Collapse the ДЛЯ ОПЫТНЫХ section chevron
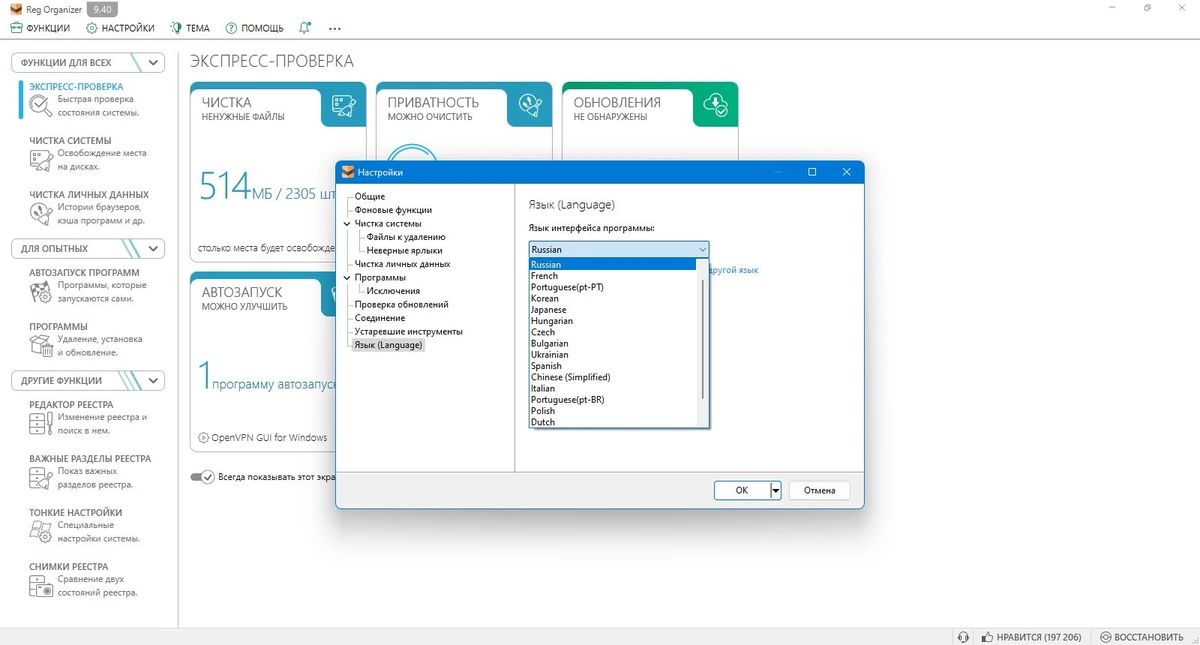Viewport: 1200px width, 645px height. click(x=153, y=248)
